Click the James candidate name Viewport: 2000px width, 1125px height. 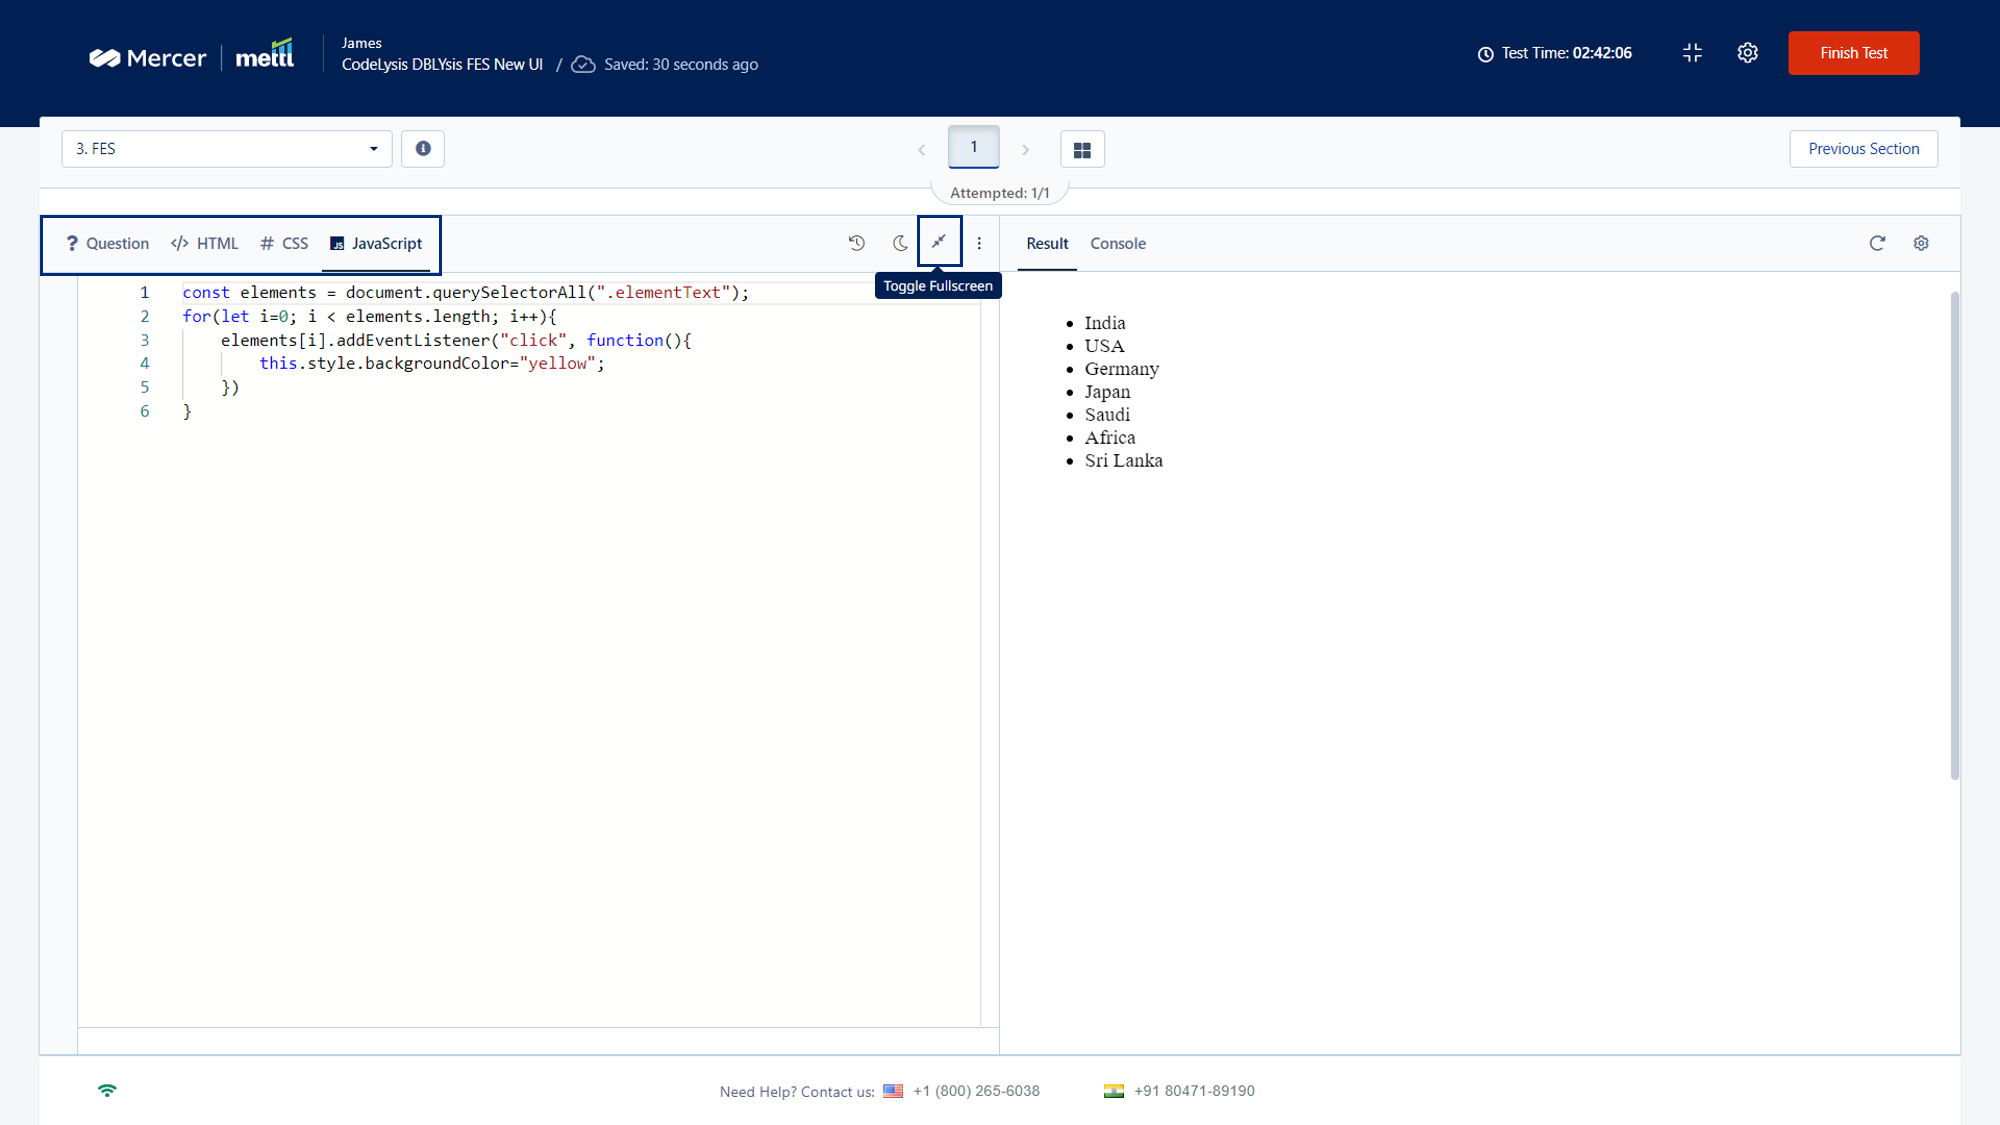pos(361,43)
